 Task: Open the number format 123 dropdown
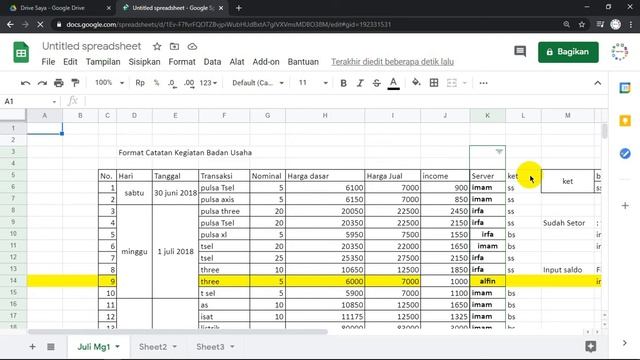coord(208,83)
